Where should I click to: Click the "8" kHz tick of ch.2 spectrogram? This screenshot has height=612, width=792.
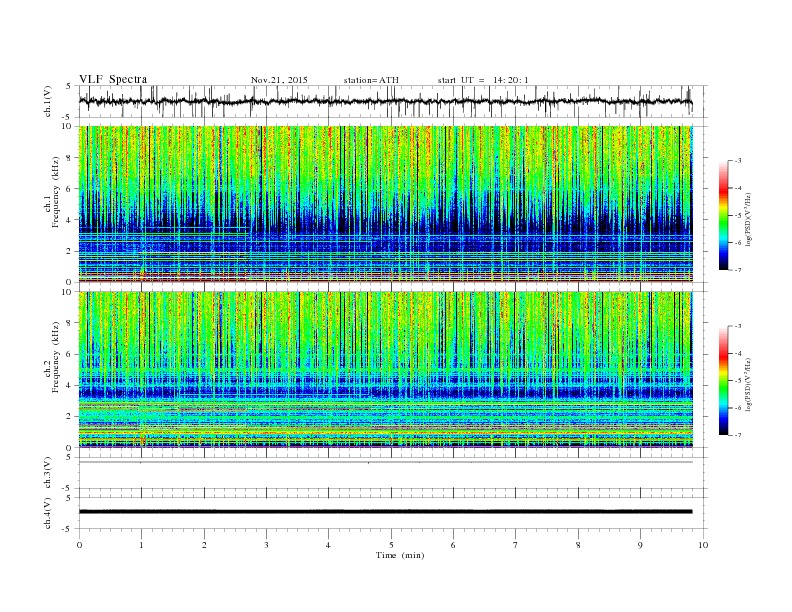point(70,323)
